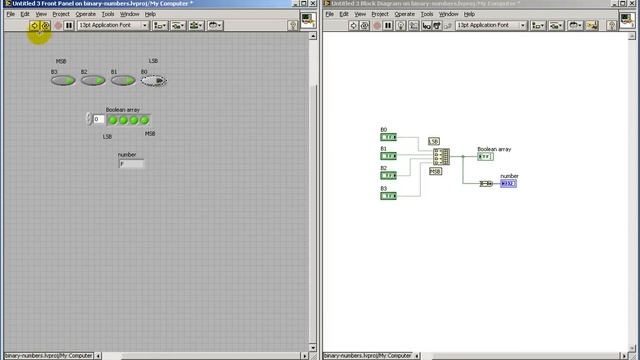Open Window menu in Front Panel window
640x360 pixels.
(129, 14)
